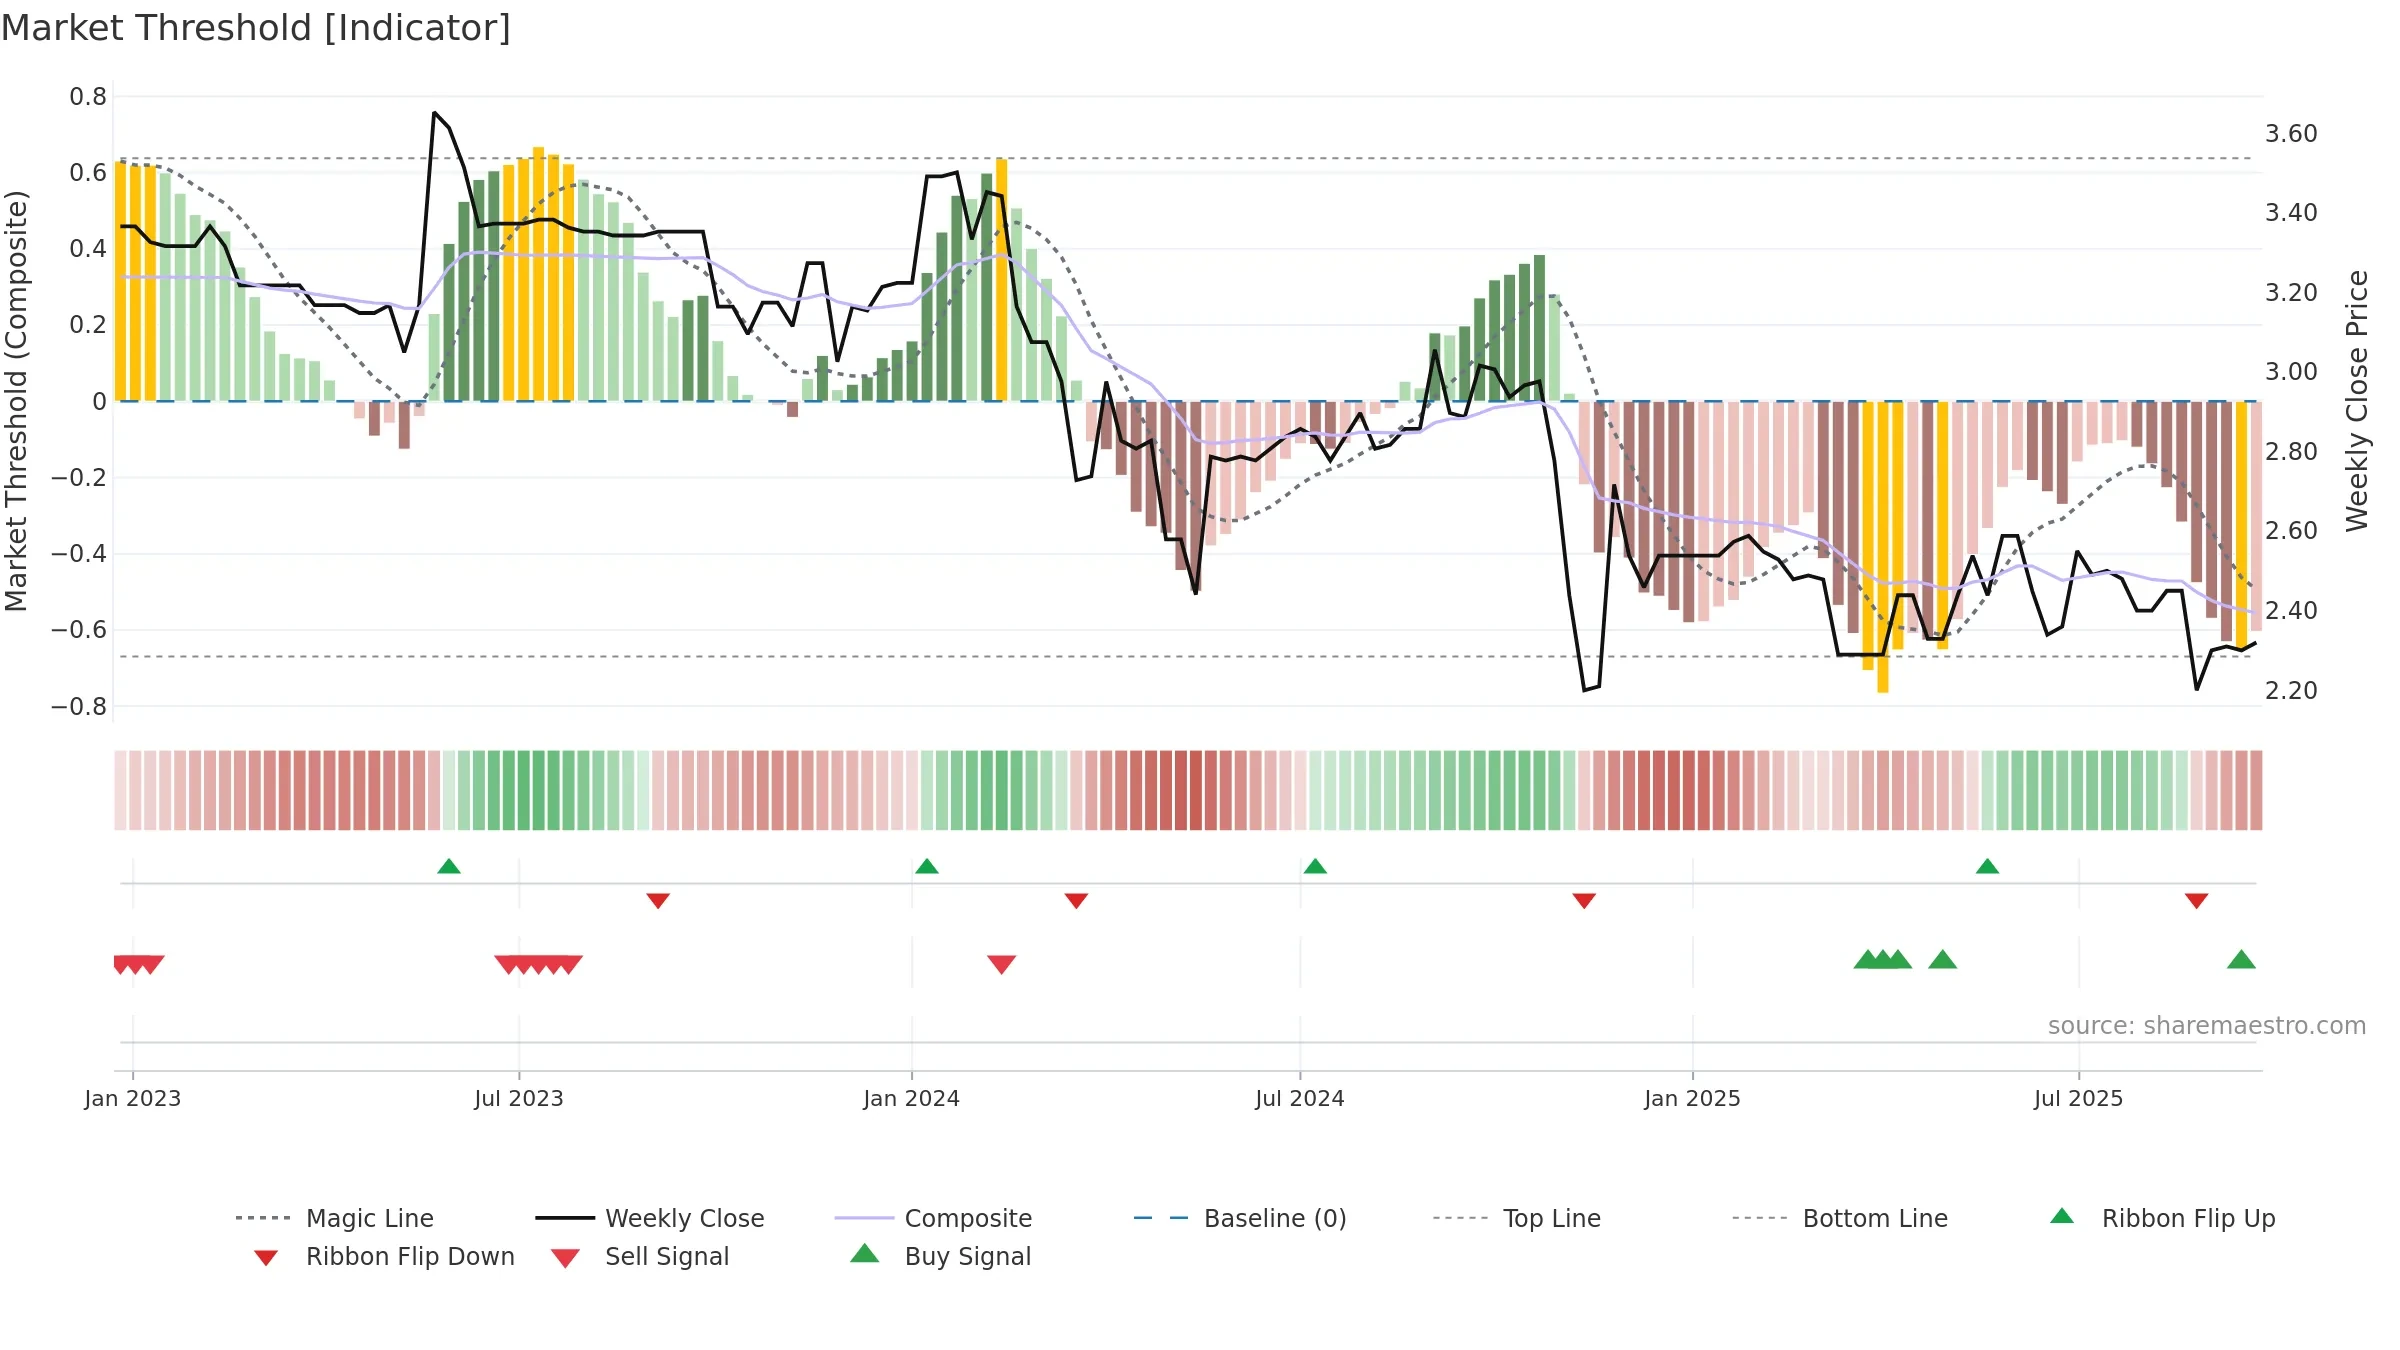
Task: Click the lowest yellow bar in spring 2025
Action: (1882, 547)
